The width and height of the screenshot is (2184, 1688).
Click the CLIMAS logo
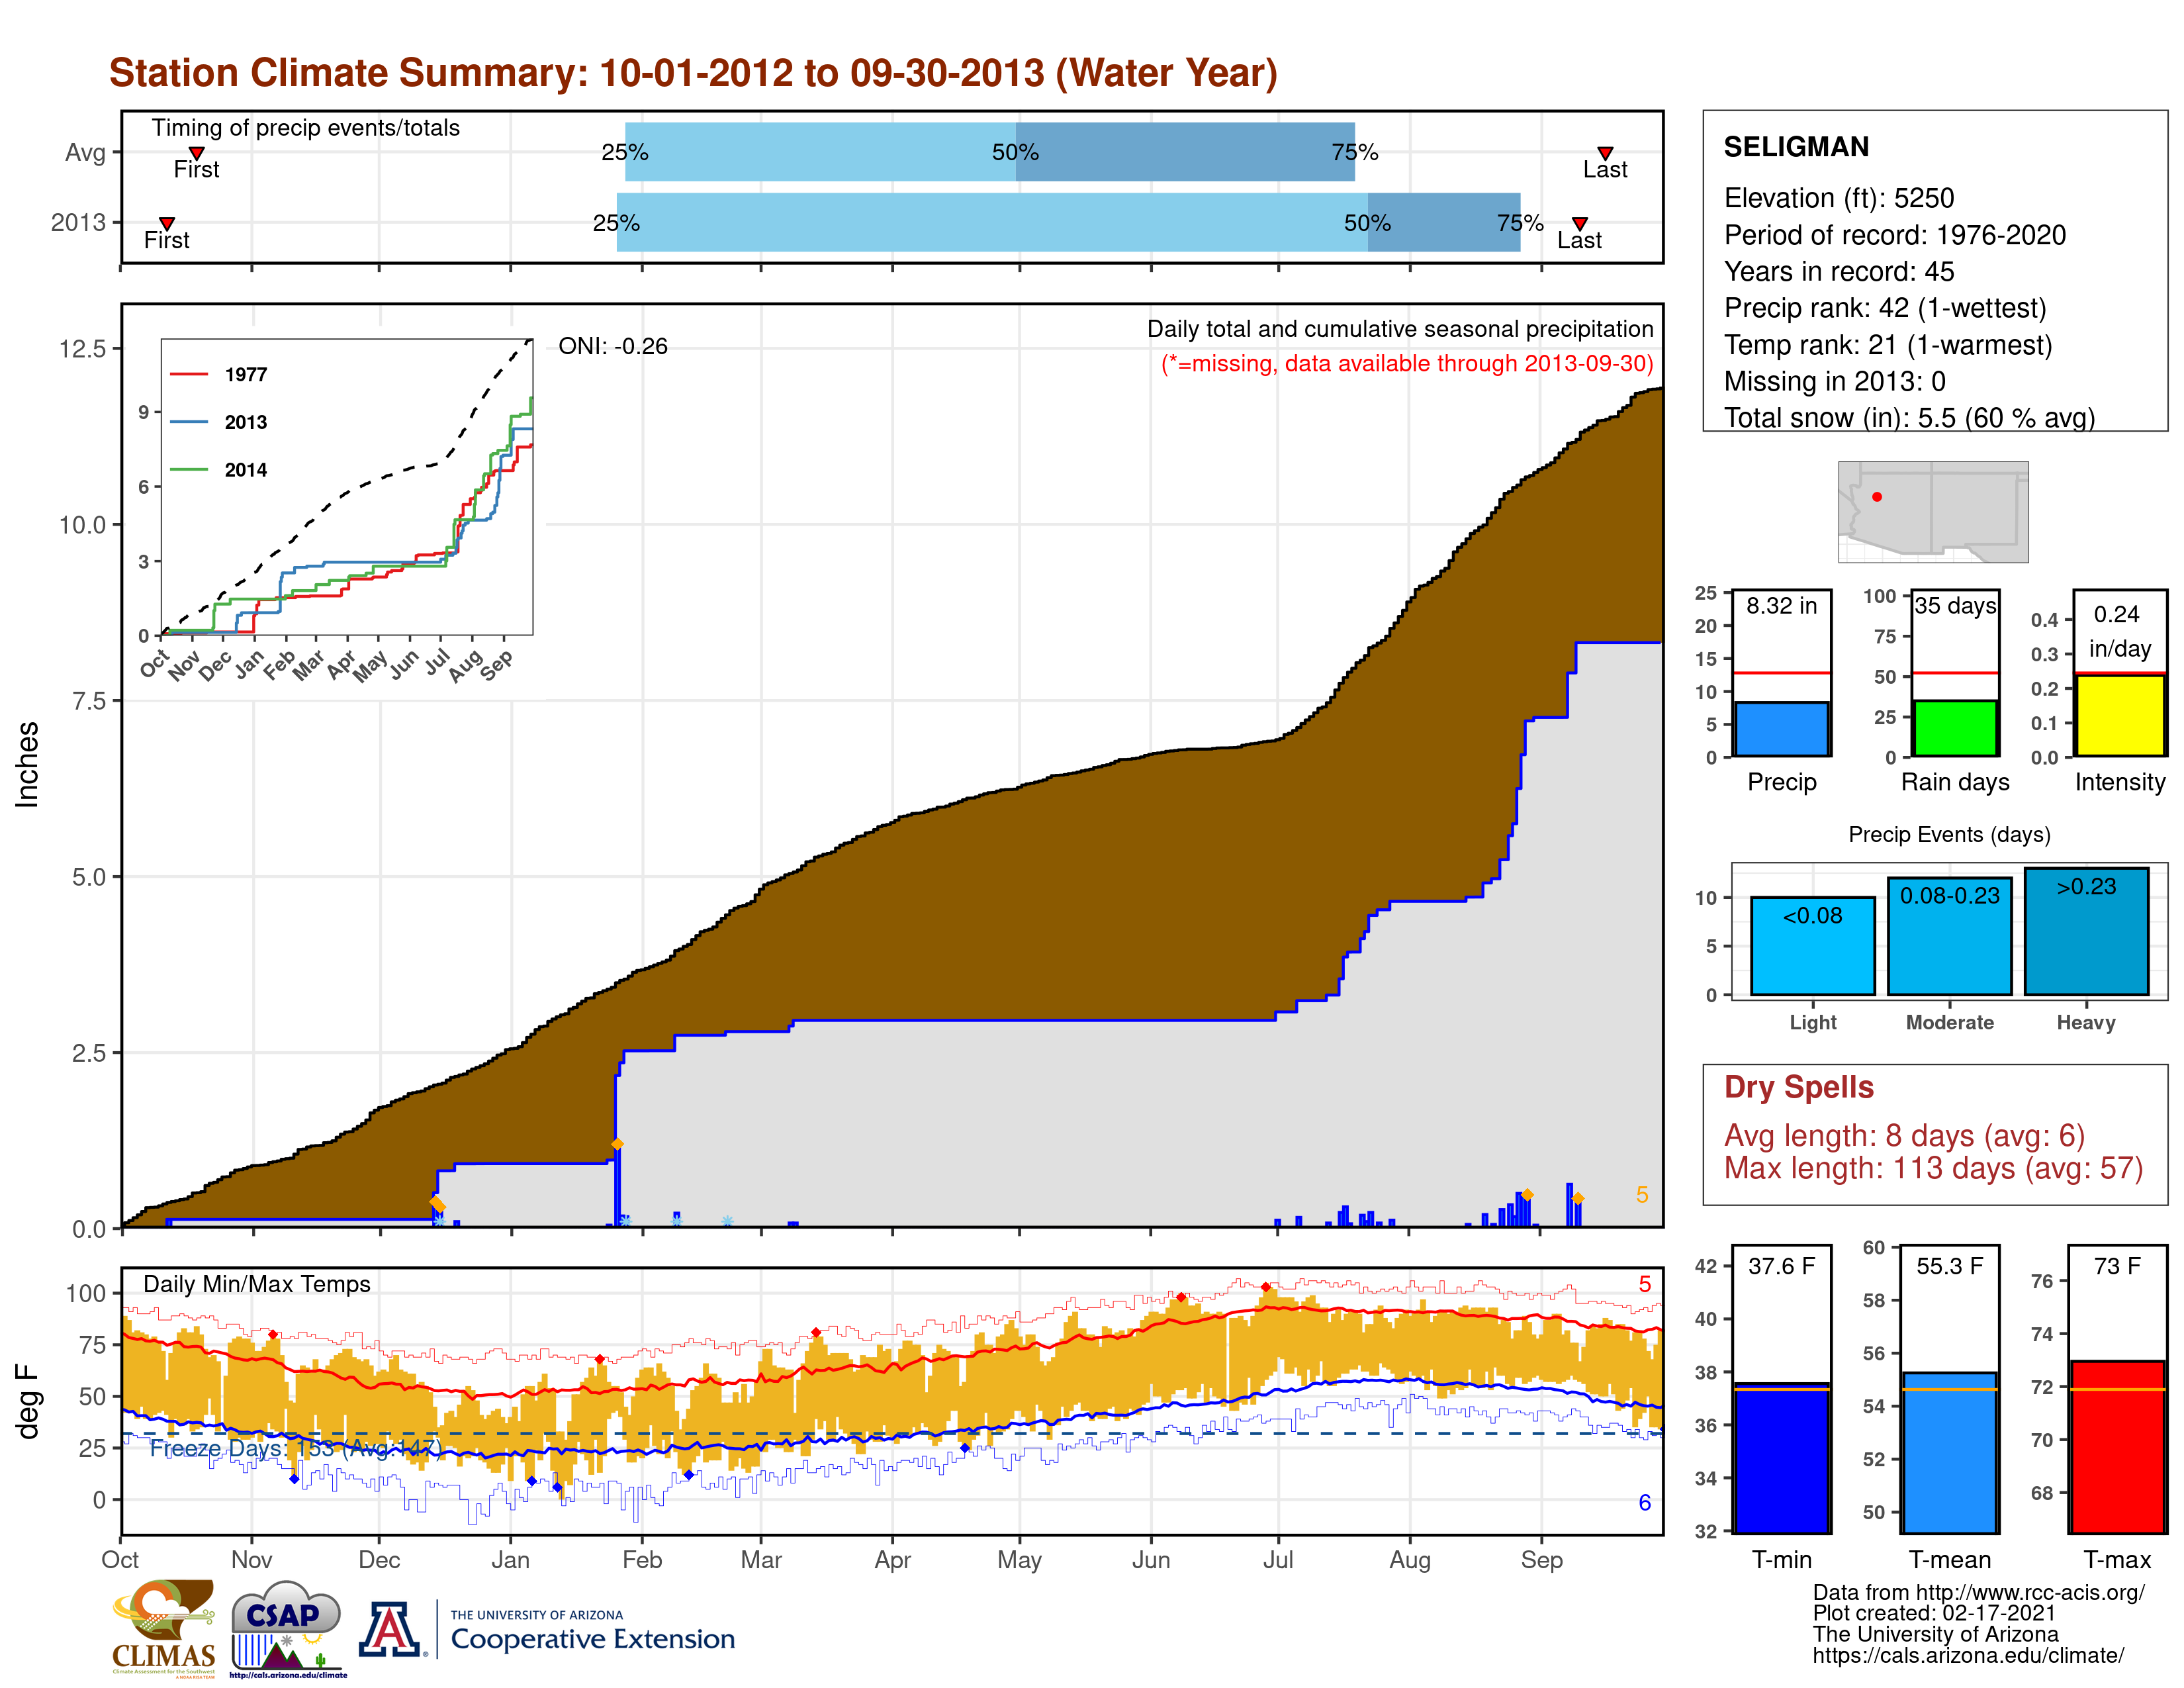pyautogui.click(x=163, y=1628)
